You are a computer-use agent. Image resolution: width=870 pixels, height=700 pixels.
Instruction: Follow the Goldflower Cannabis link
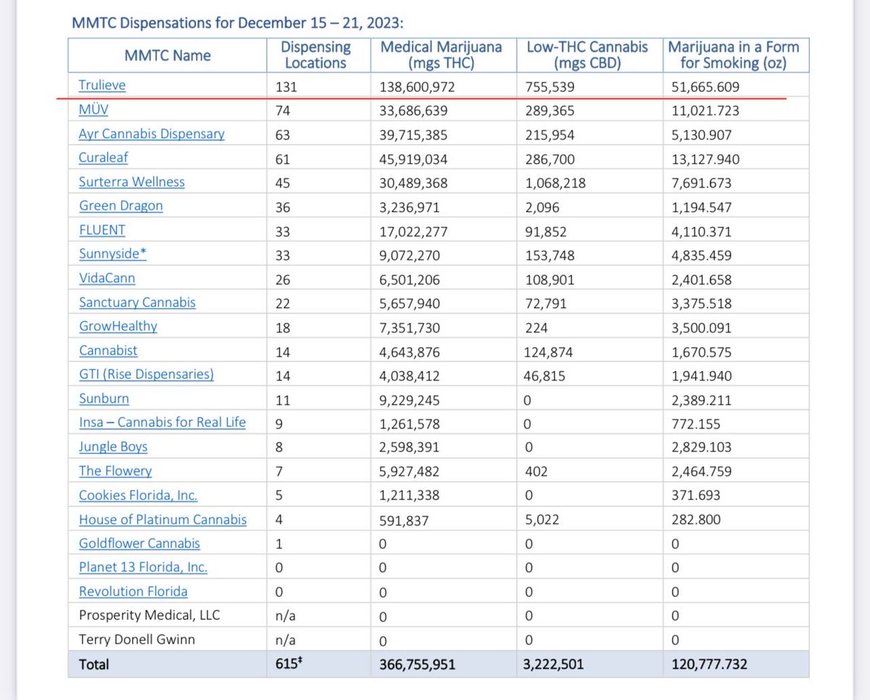point(139,544)
